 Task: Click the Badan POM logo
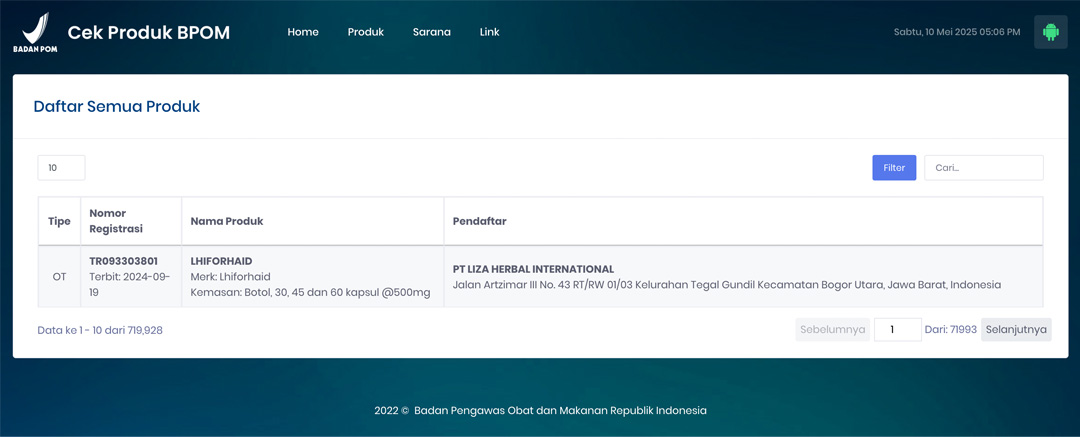click(34, 32)
